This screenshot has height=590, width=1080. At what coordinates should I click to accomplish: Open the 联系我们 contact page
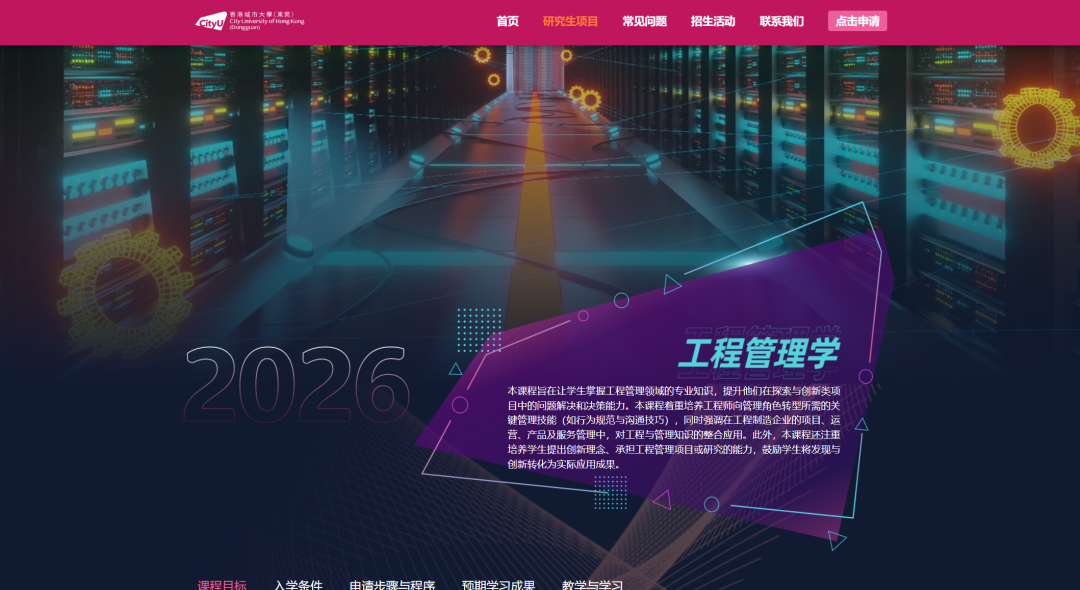tap(779, 20)
